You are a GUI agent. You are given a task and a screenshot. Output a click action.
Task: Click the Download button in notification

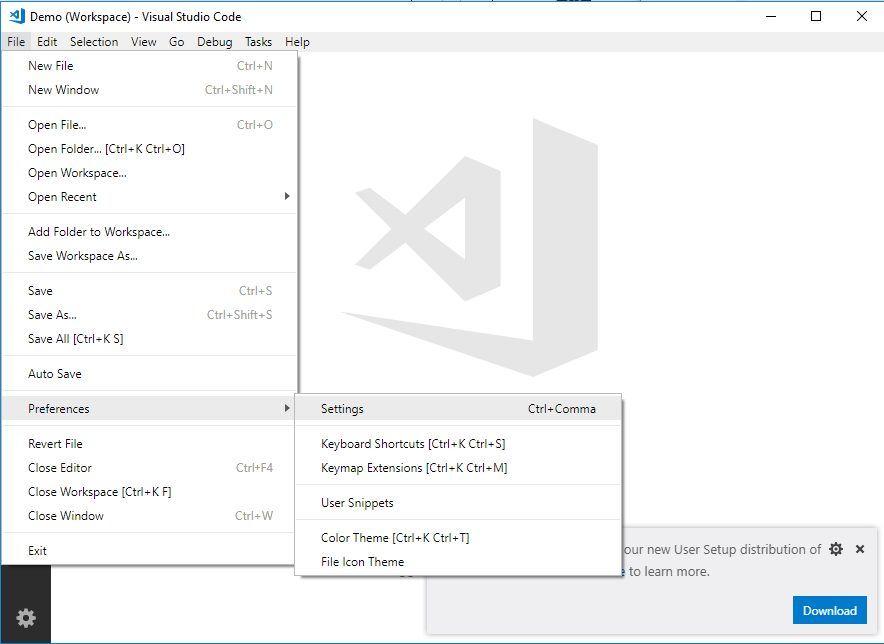pyautogui.click(x=829, y=610)
